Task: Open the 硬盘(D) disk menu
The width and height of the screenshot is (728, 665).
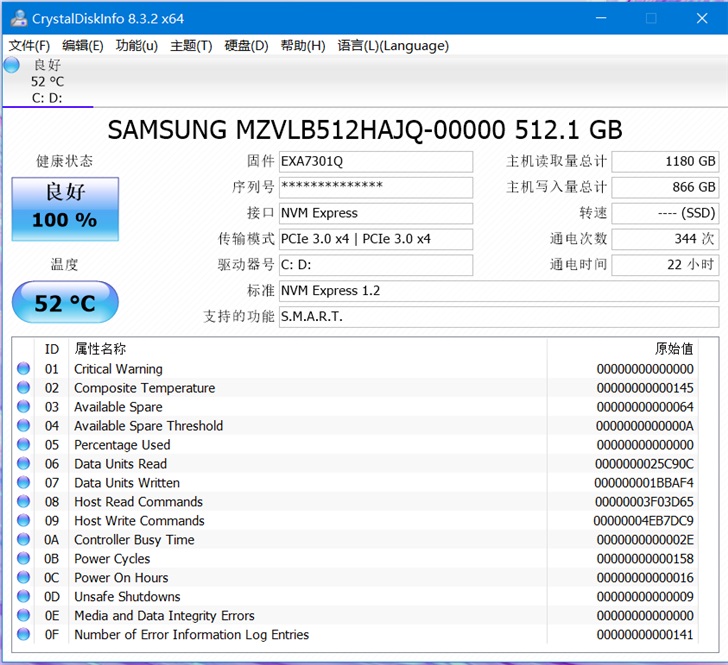Action: [x=246, y=45]
